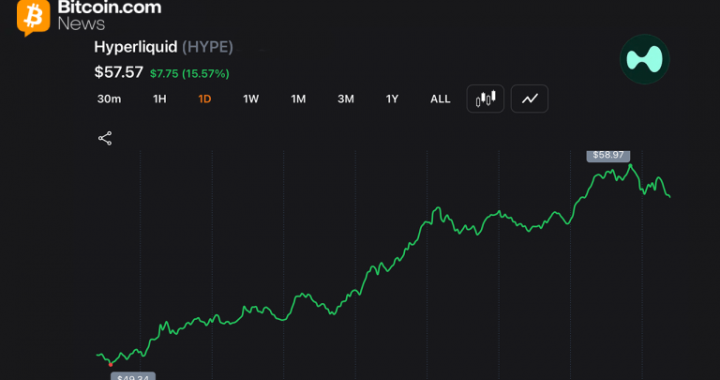Click the Hyperliquid (HYPE) heading
Viewport: 720px width, 380px height.
[163, 47]
